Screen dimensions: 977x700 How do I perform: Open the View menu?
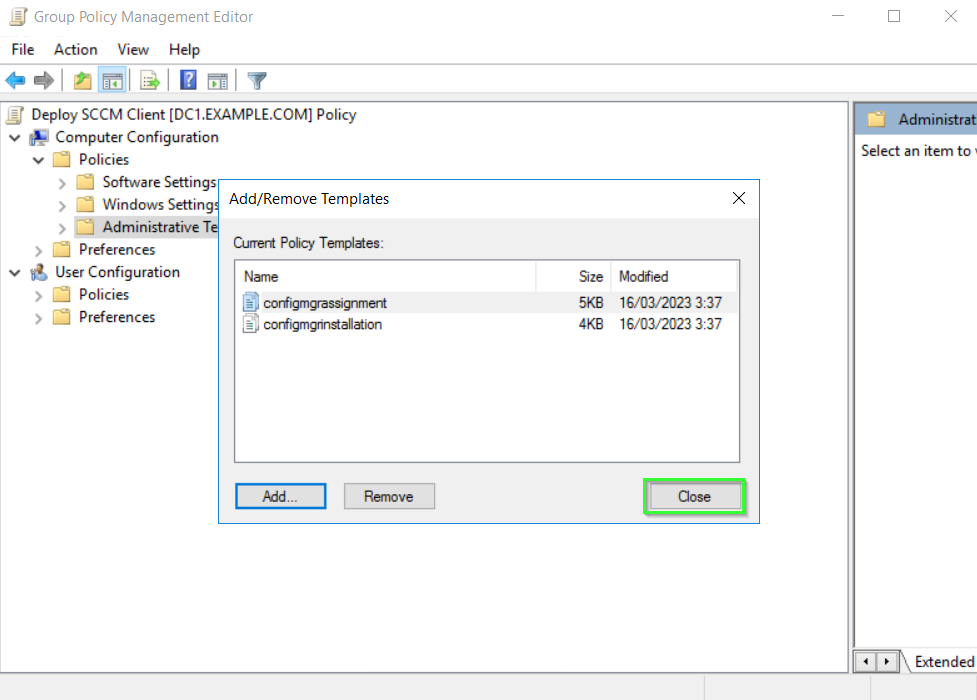coord(132,49)
